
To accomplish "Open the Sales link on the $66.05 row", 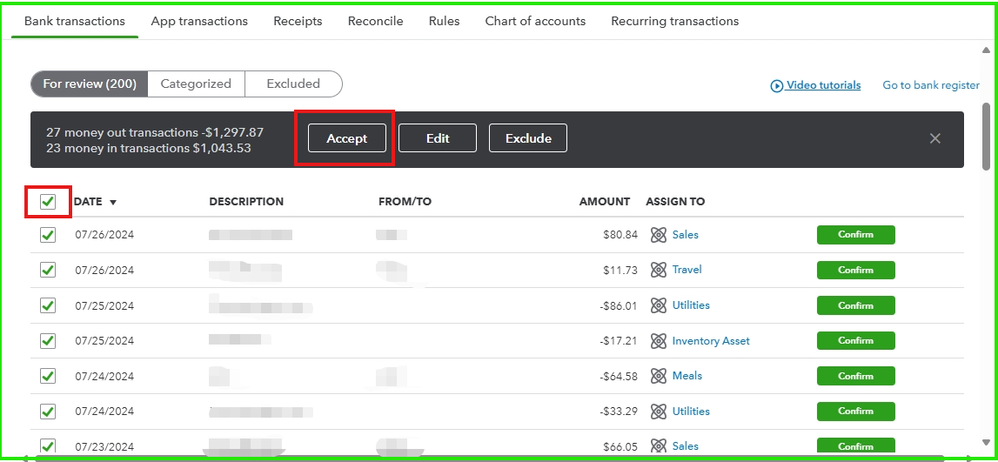I will point(685,446).
